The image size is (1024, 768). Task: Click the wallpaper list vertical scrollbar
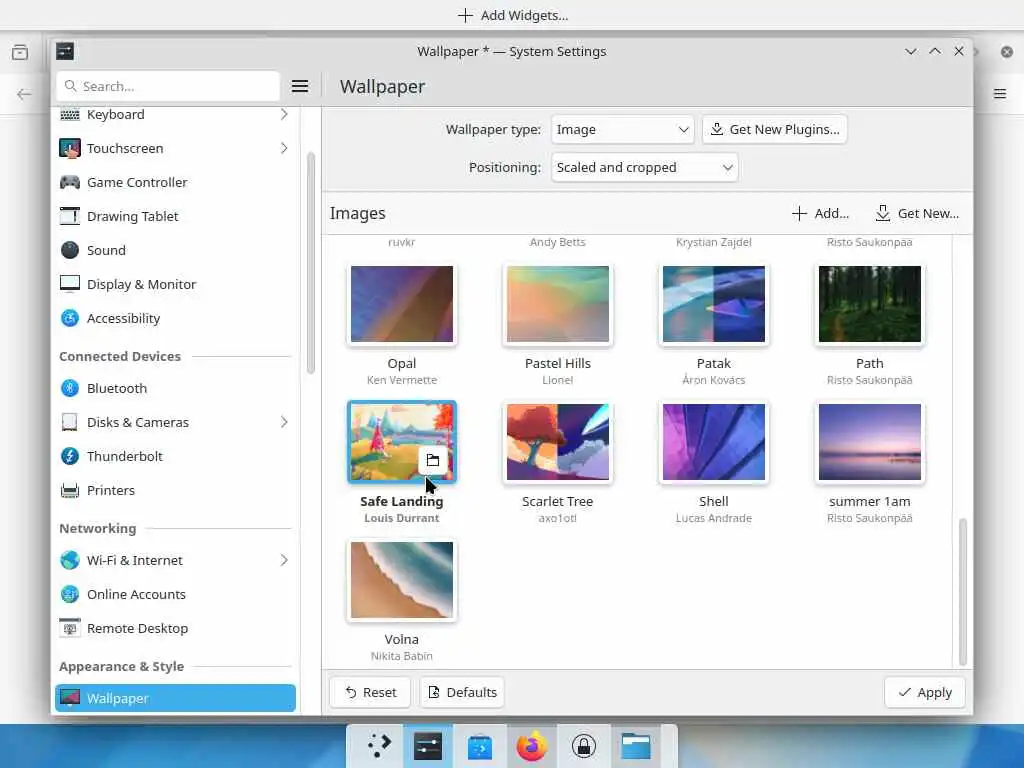point(963,592)
